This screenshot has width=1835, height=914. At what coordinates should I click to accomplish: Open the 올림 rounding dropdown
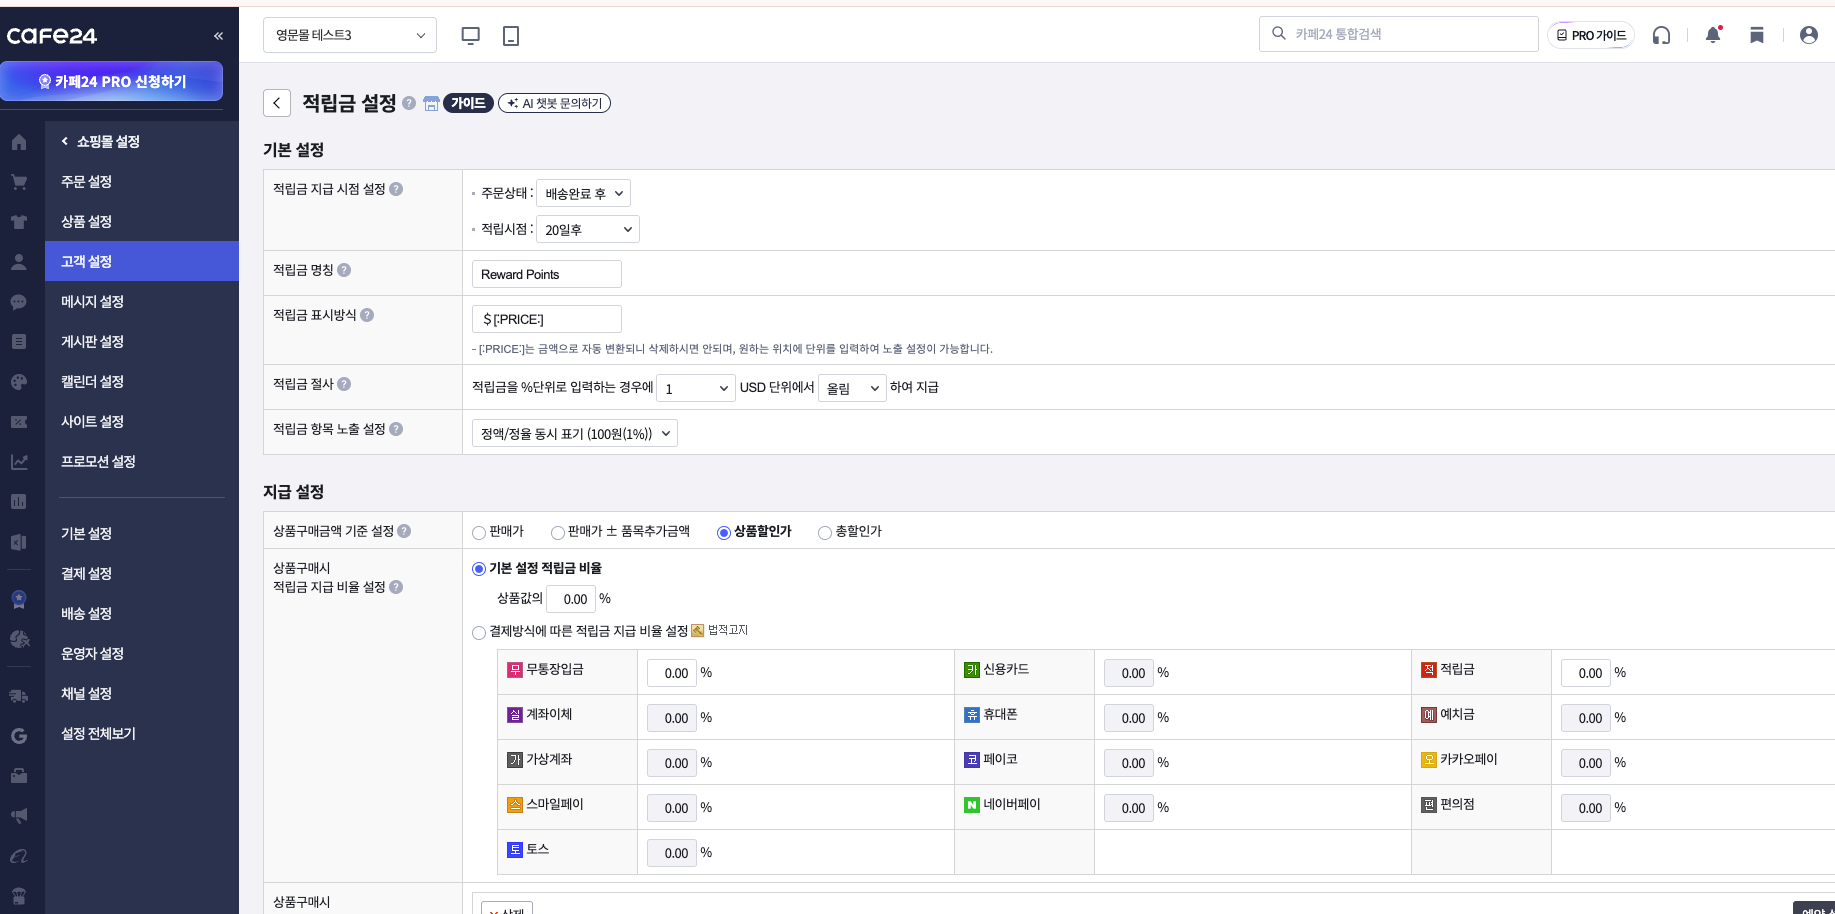(852, 388)
